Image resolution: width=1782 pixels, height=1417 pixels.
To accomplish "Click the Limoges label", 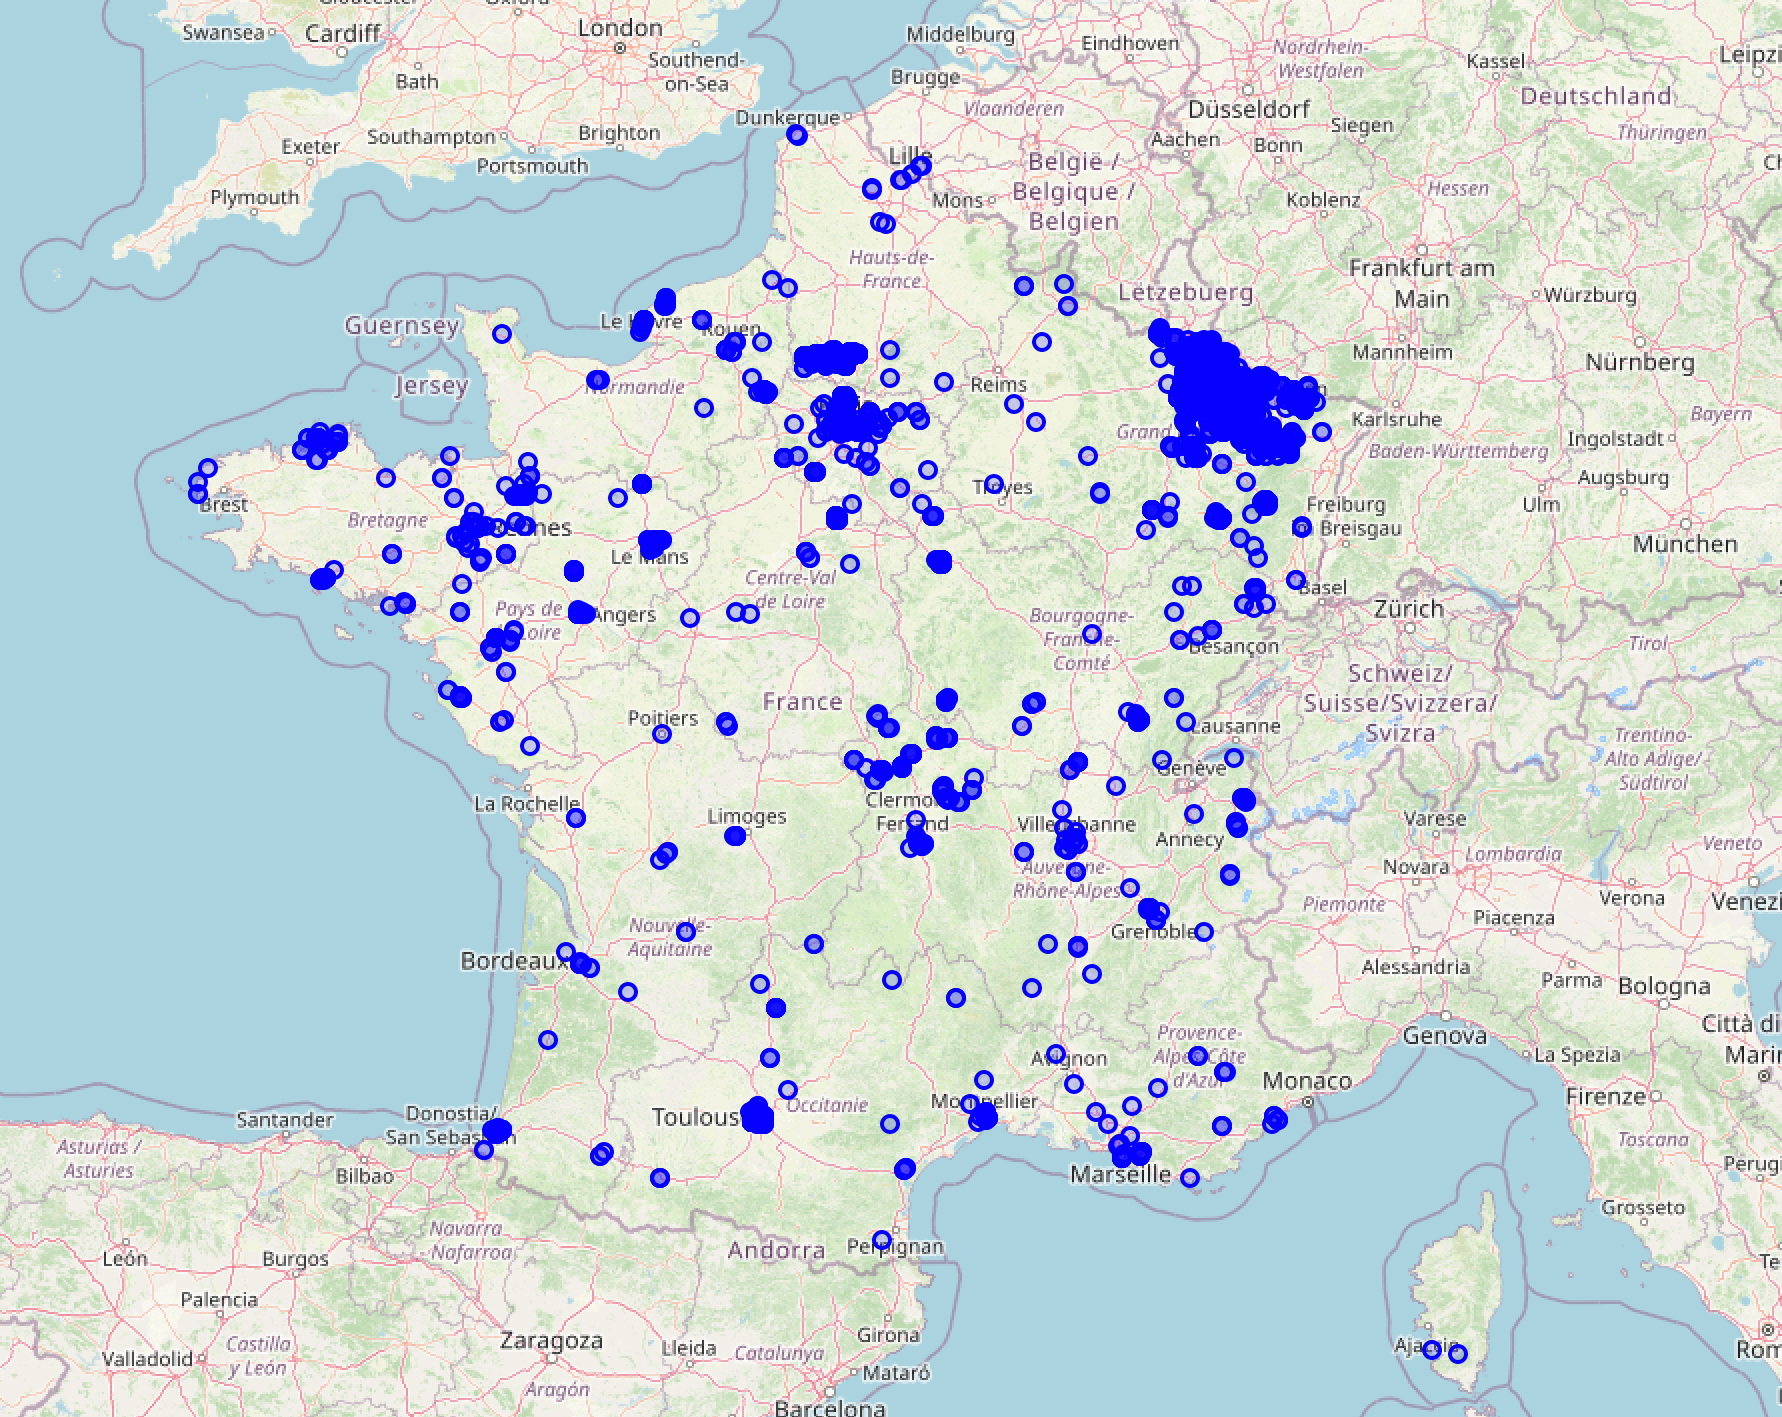I will coord(747,816).
